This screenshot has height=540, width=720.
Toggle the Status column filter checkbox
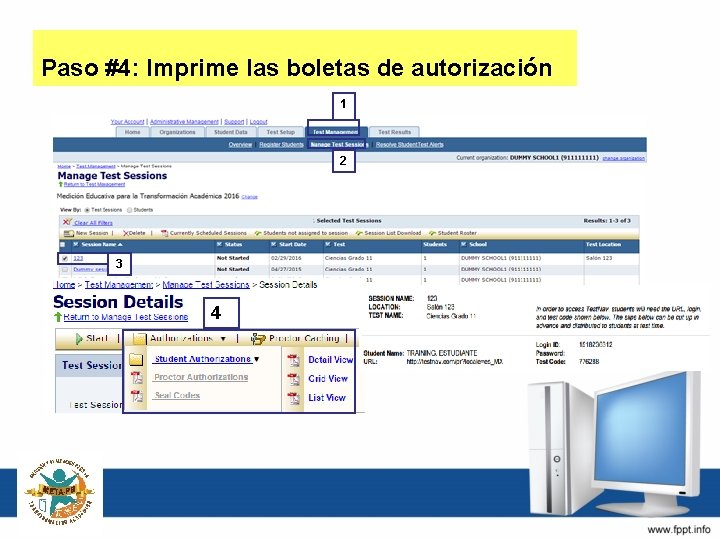[x=219, y=245]
